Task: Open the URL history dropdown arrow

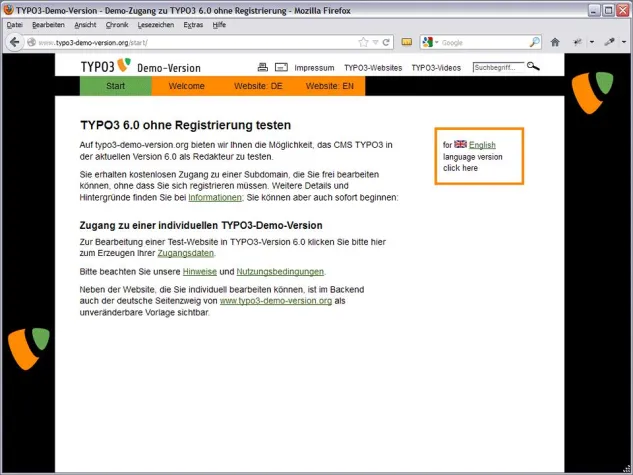Action: pos(375,42)
